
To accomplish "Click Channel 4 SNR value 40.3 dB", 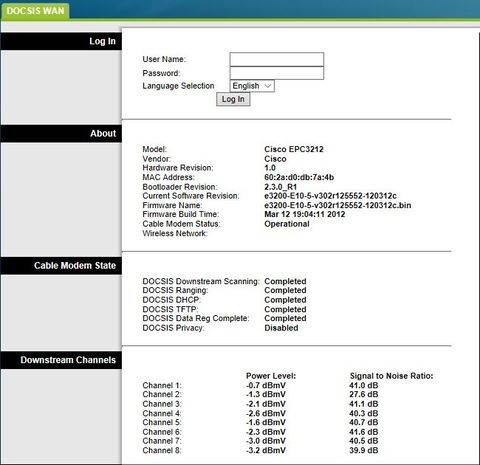I will pyautogui.click(x=364, y=413).
